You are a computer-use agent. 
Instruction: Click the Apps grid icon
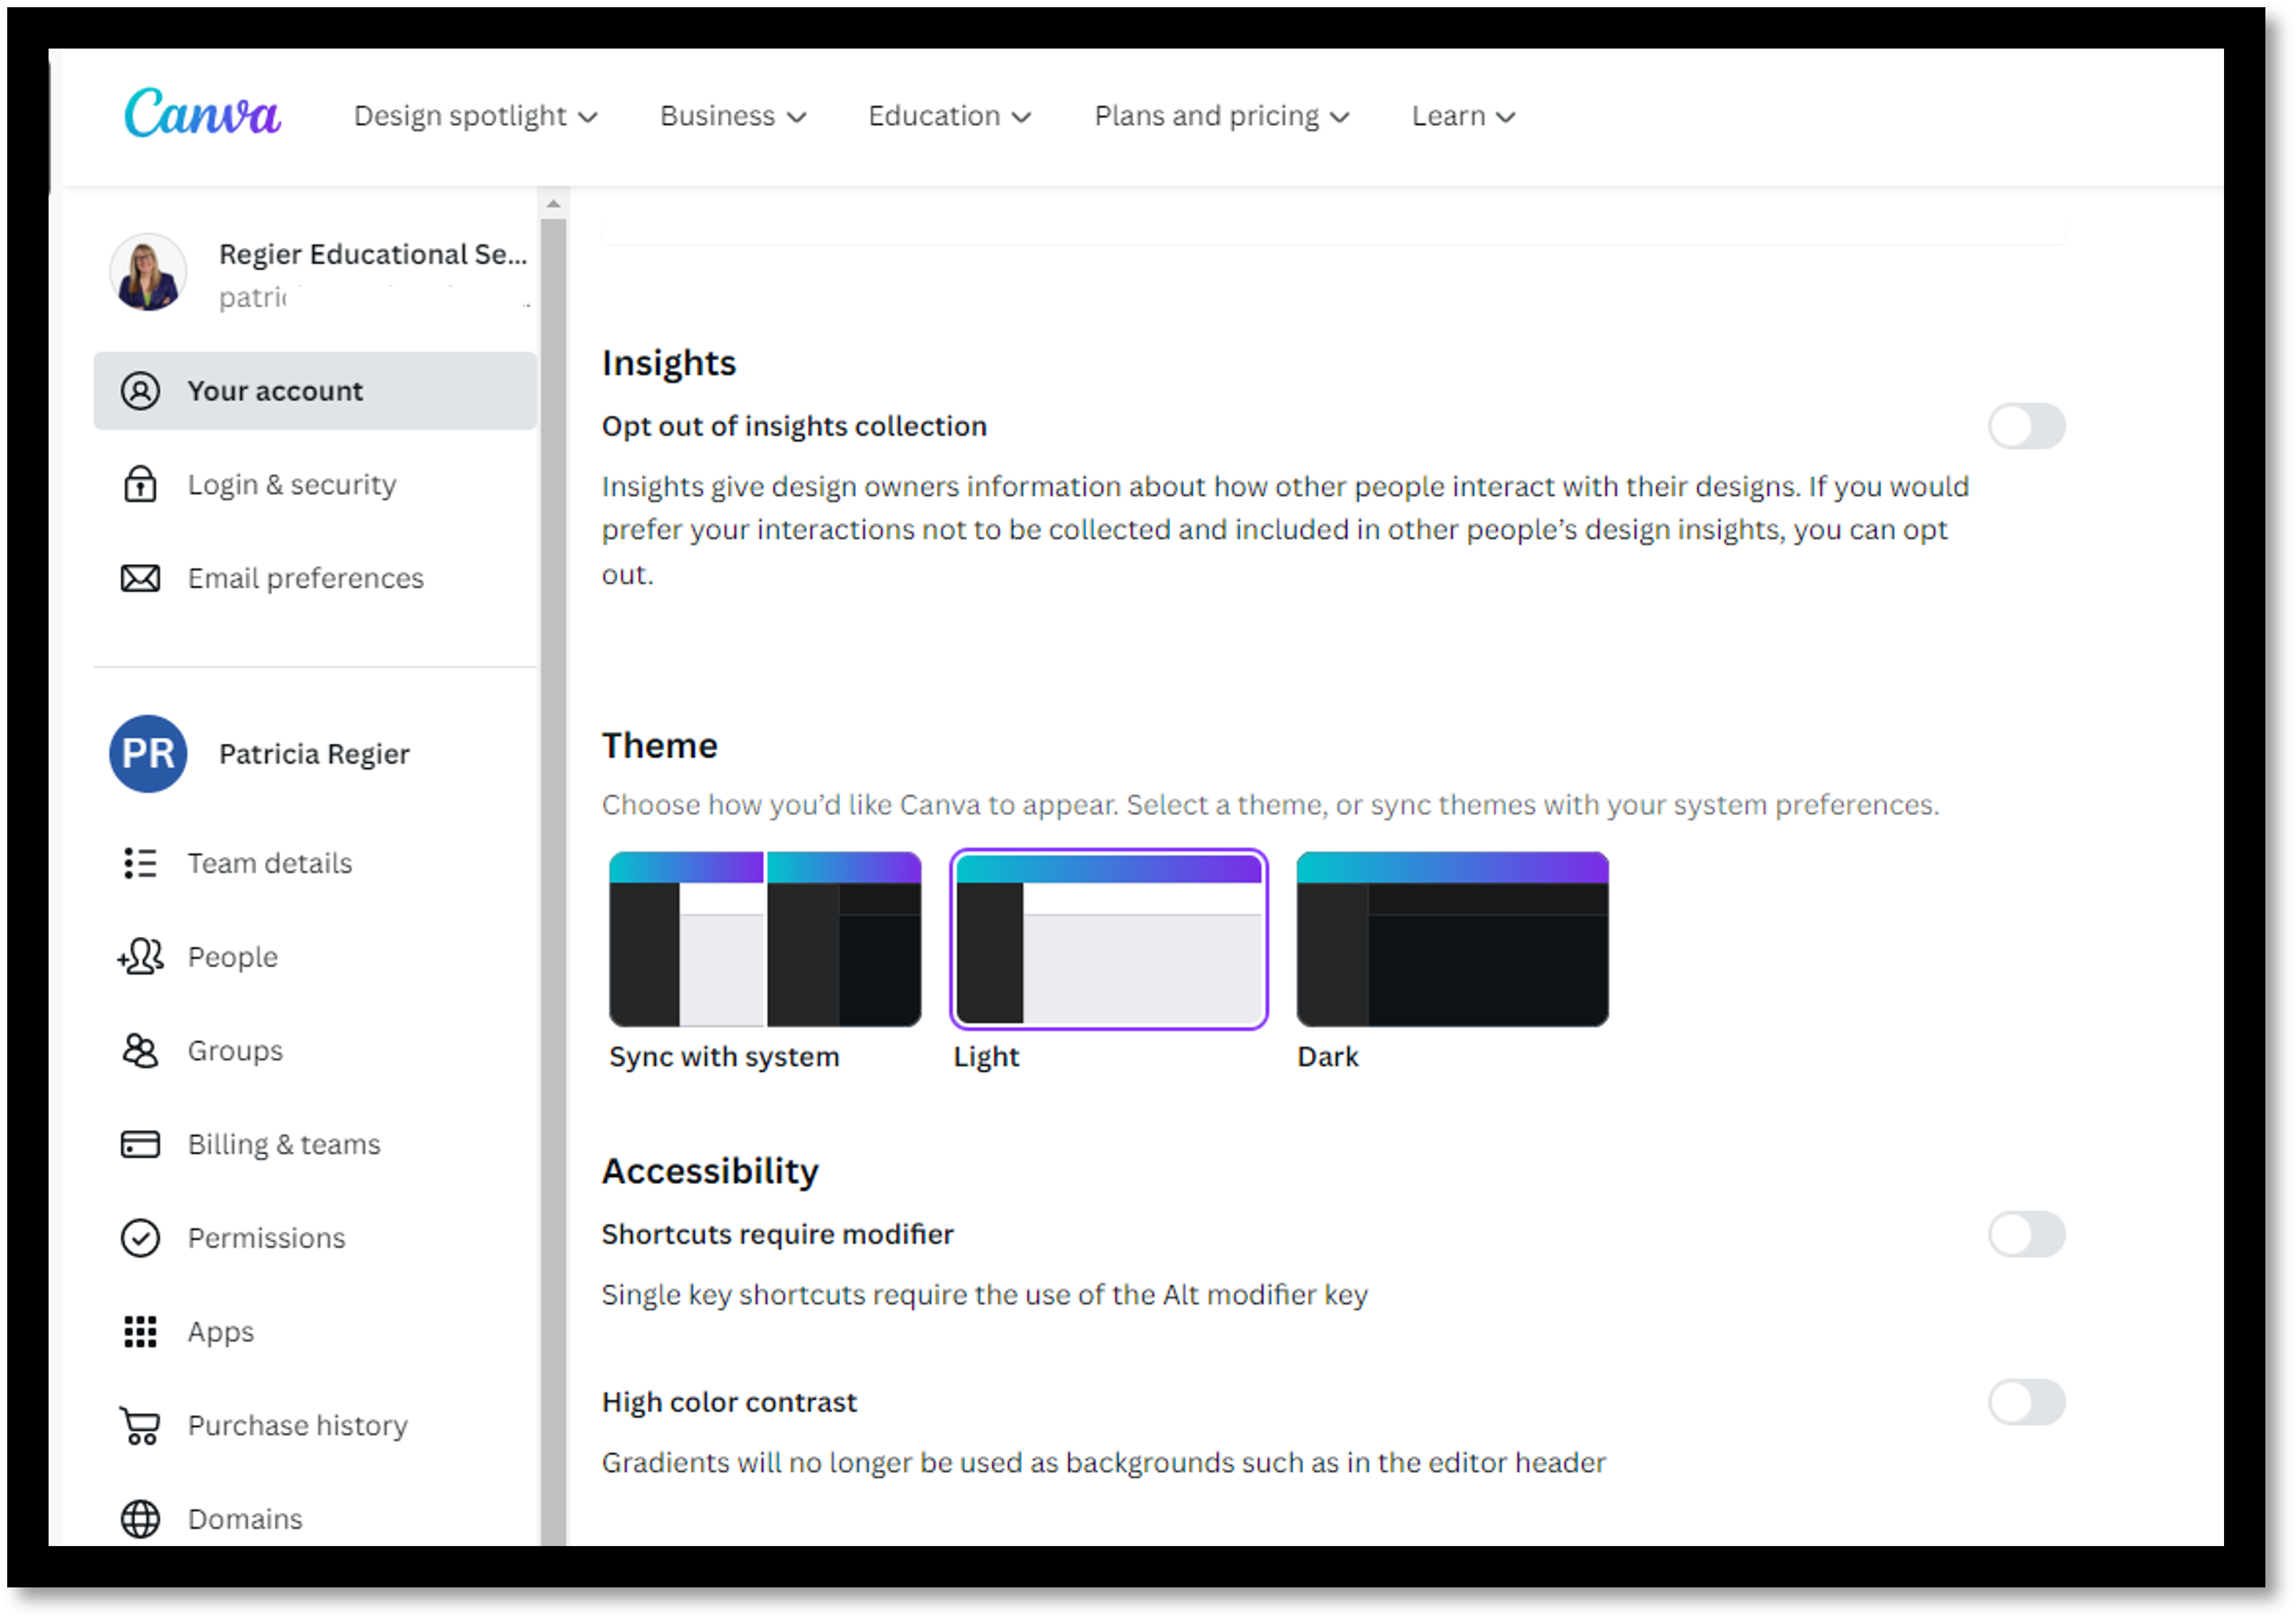click(x=140, y=1332)
